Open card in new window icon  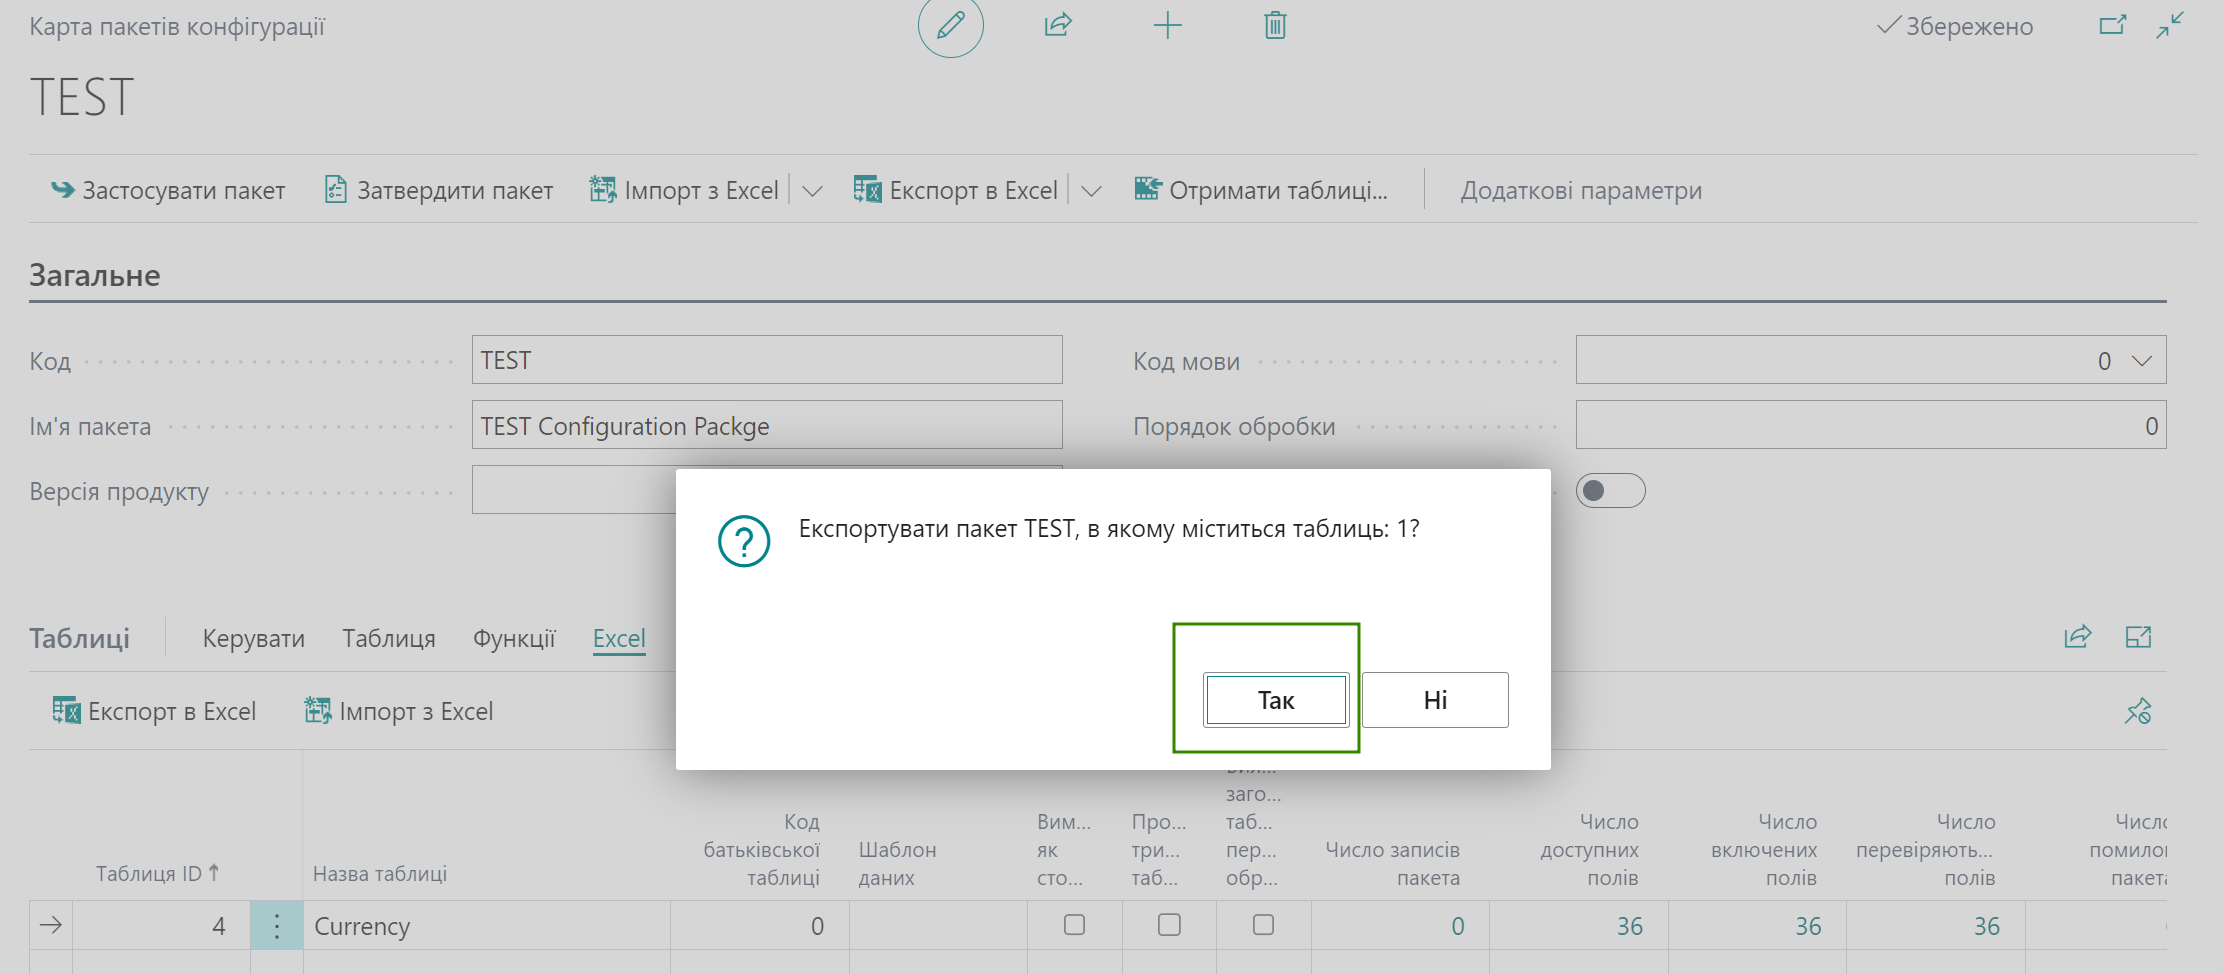[x=2112, y=25]
